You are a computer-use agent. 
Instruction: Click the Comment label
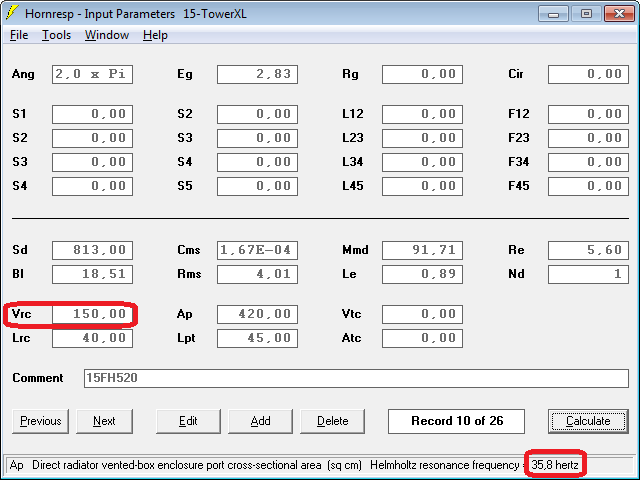tap(38, 378)
